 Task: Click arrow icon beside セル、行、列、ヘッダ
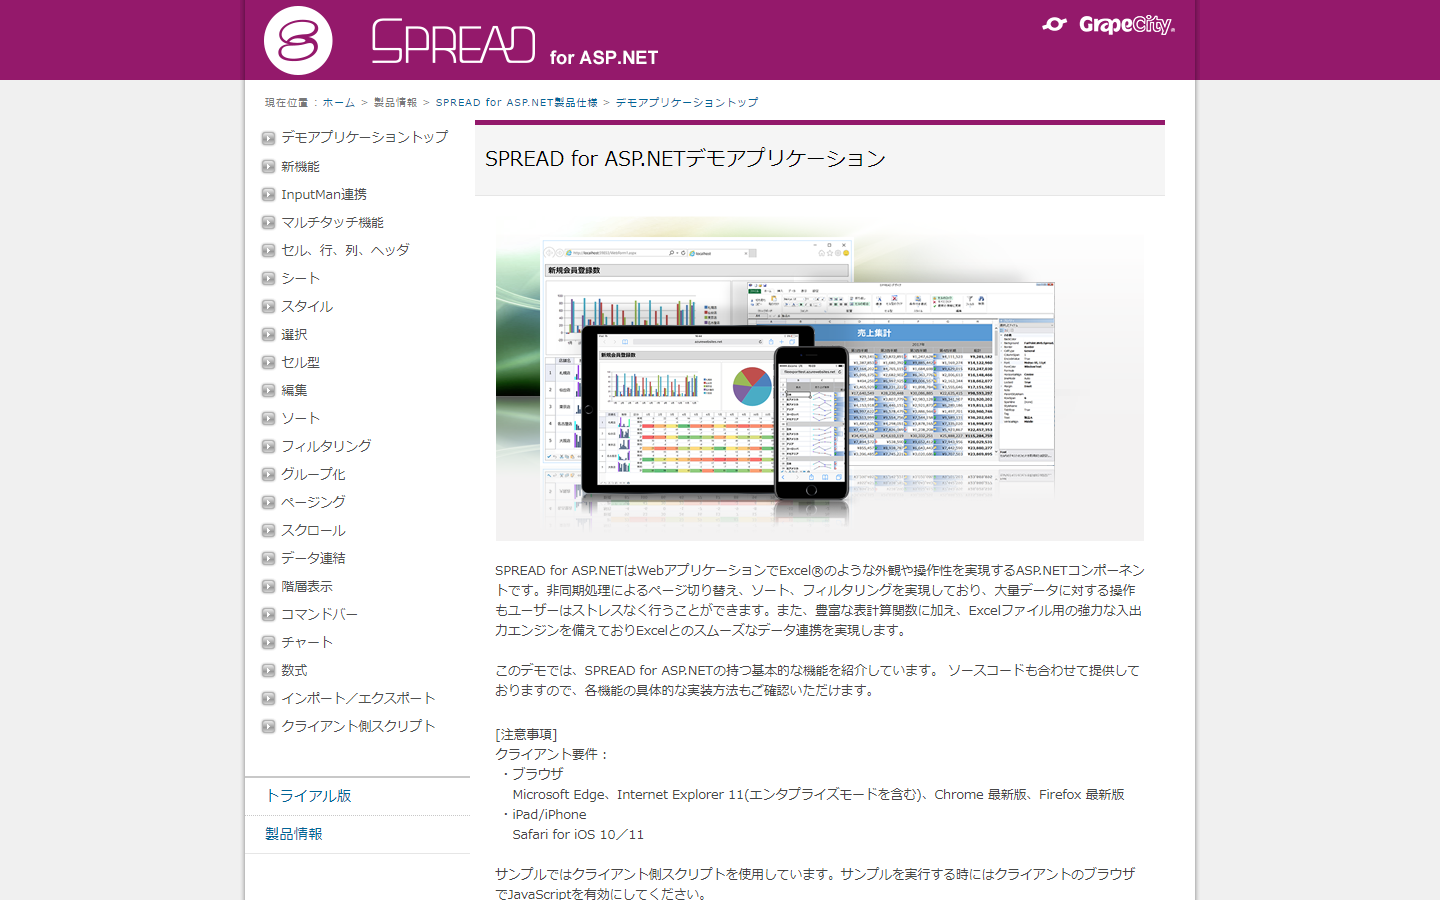268,250
